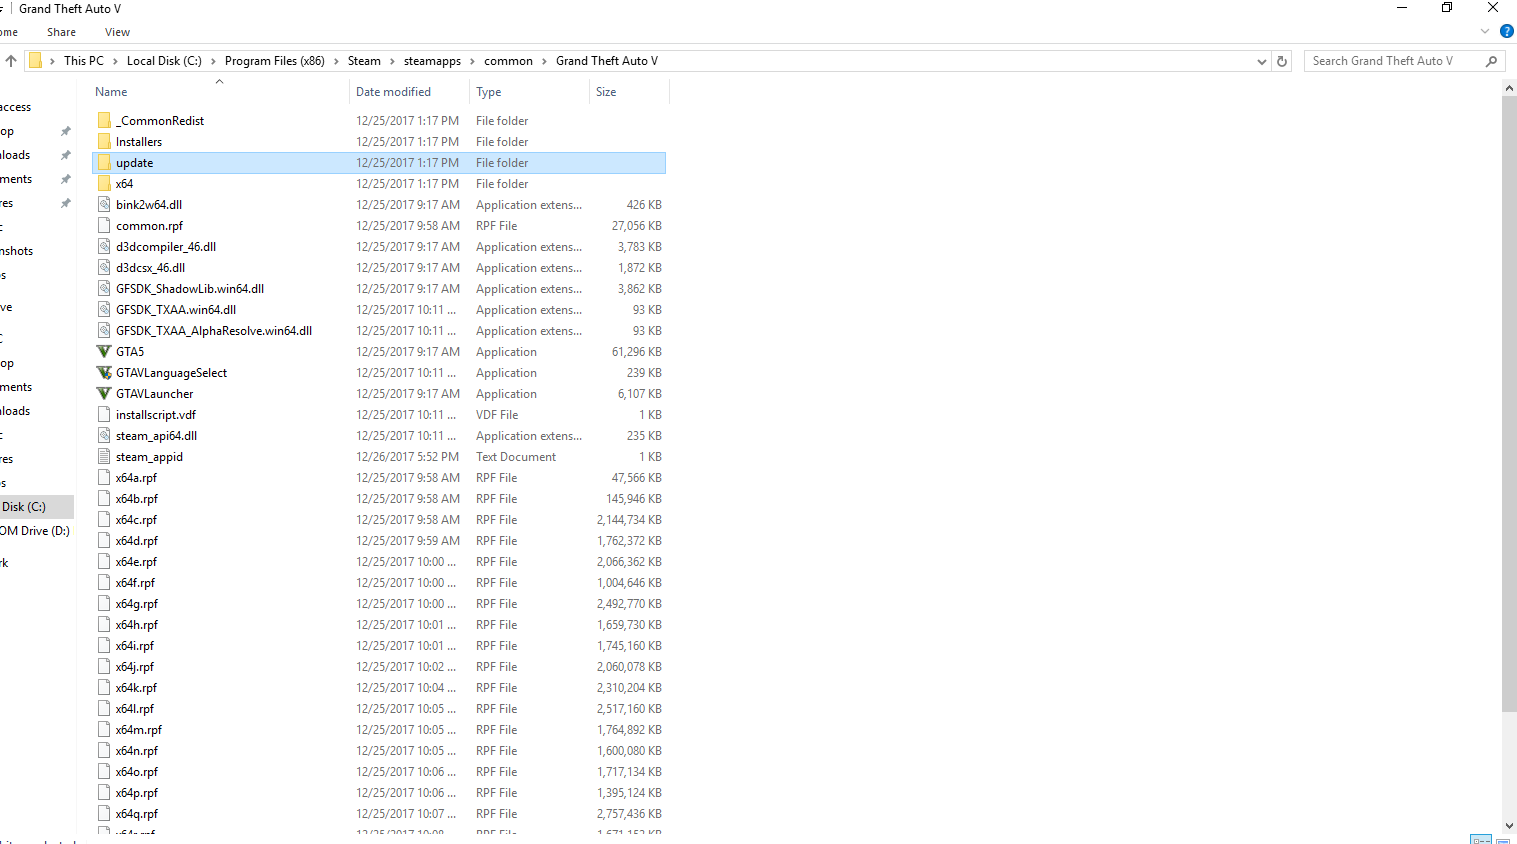Click the file list scrollbar up arrow

(x=1509, y=89)
